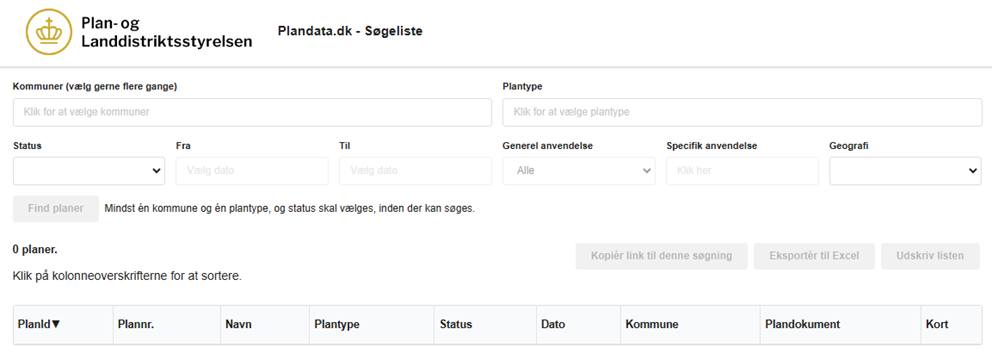This screenshot has height=360, width=992.
Task: Sort by the Plannr. column header
Action: [136, 325]
